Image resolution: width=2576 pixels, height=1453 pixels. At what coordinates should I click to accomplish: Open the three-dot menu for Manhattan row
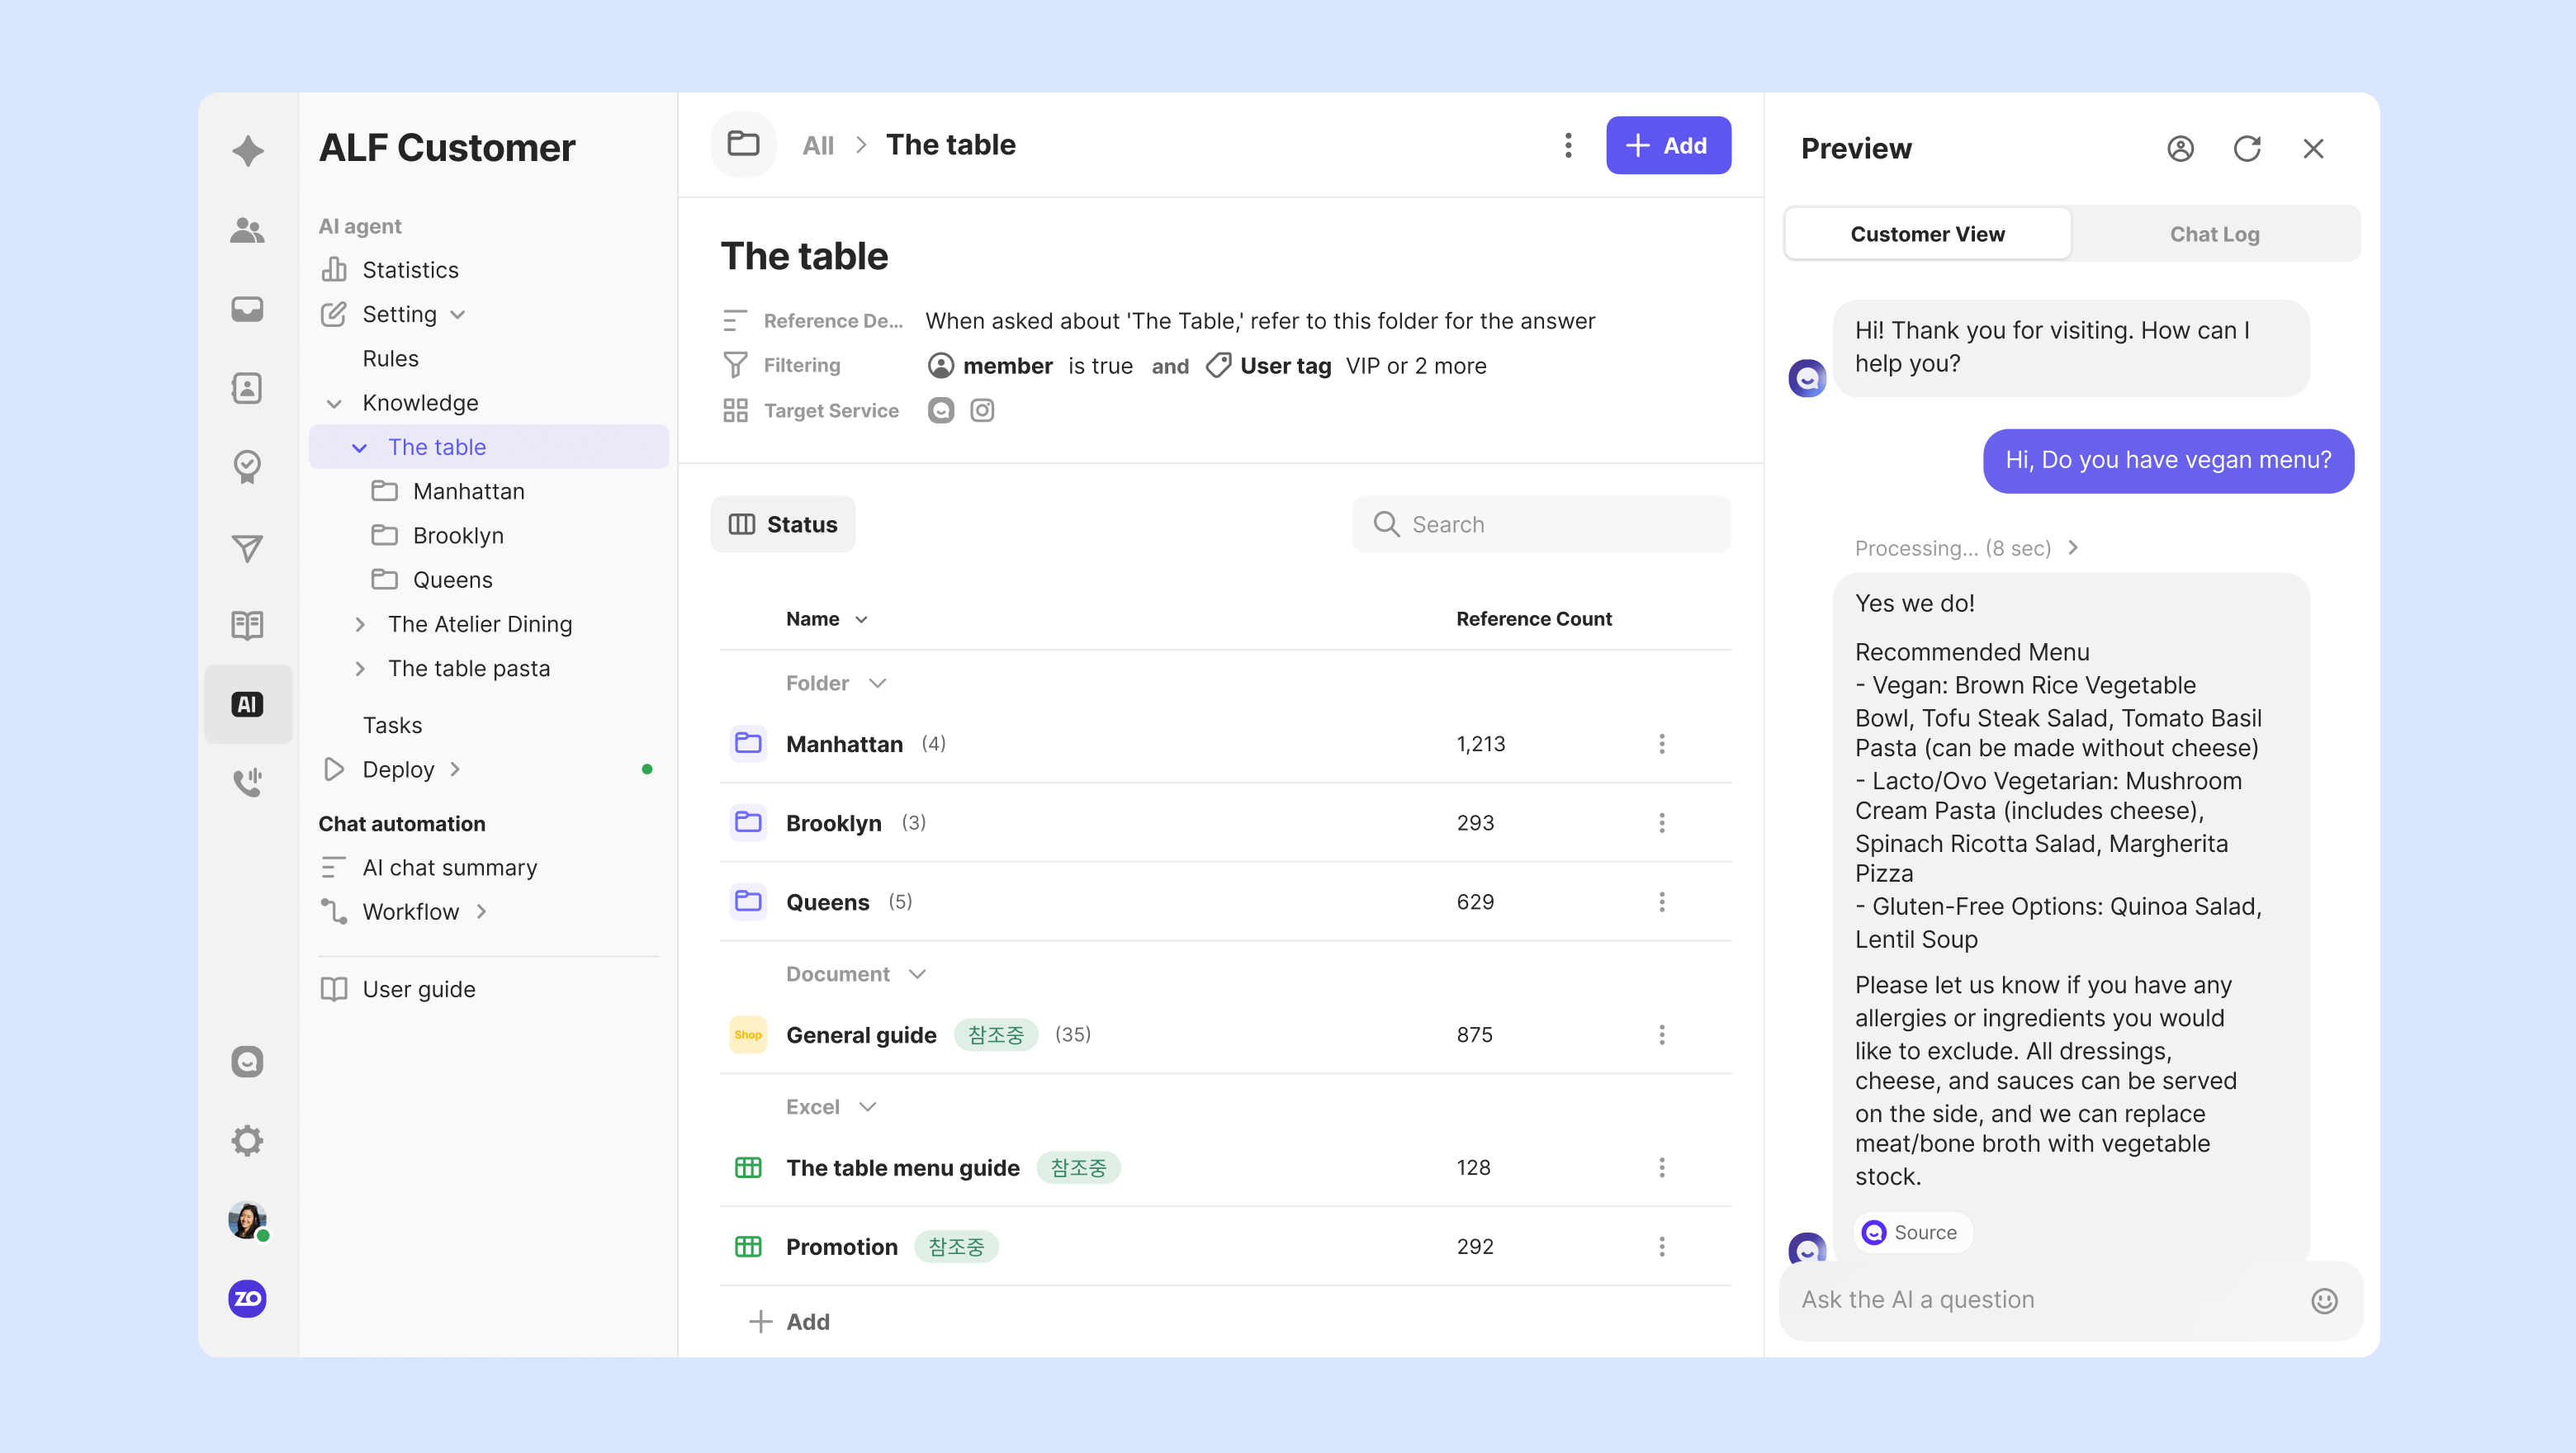(1661, 744)
